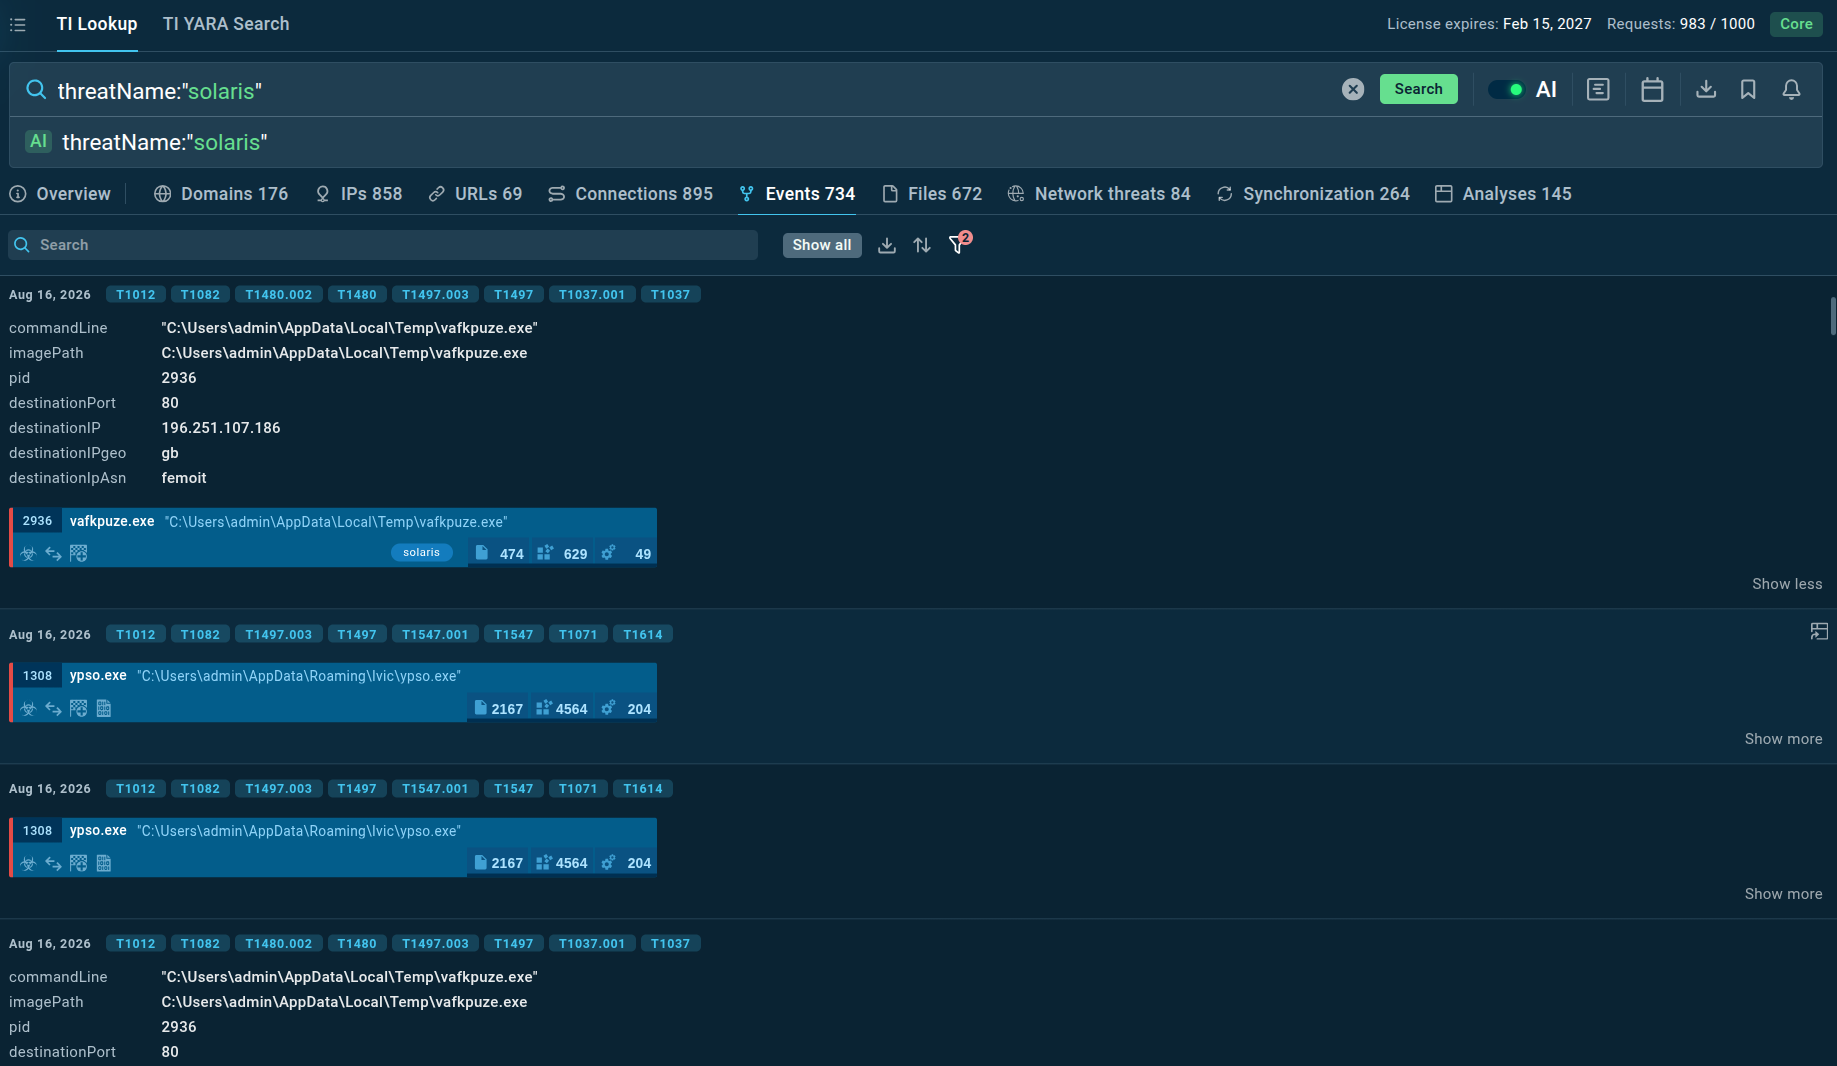1837x1066 pixels.
Task: Open the details panel icon on the second event
Action: click(x=1819, y=631)
